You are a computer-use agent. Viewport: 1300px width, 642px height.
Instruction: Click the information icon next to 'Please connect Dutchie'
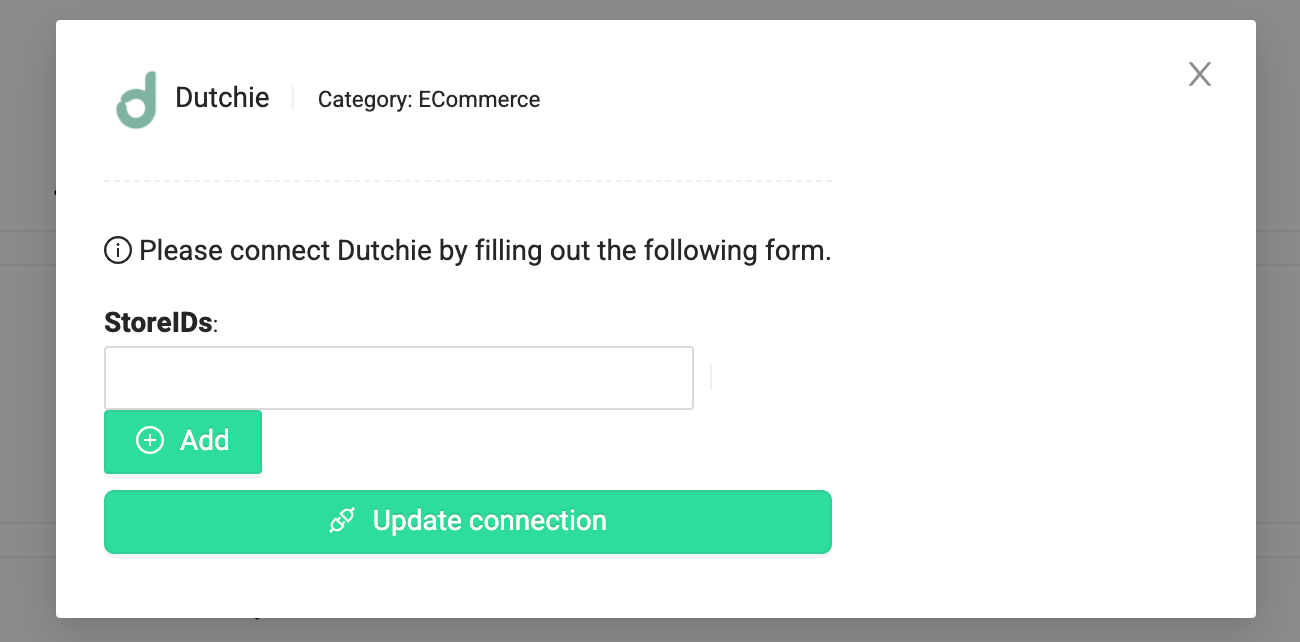[x=117, y=250]
